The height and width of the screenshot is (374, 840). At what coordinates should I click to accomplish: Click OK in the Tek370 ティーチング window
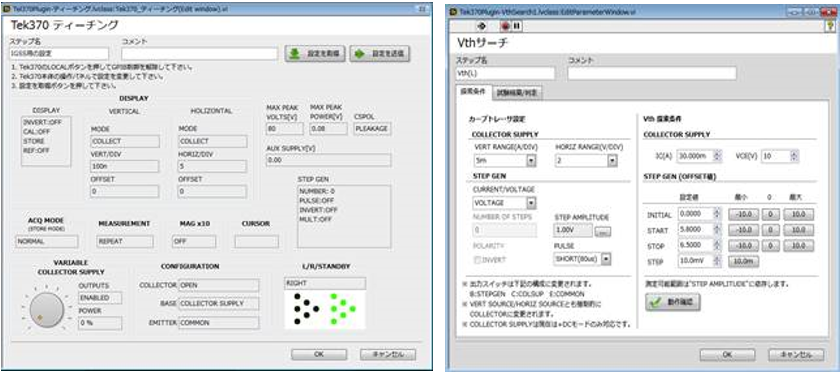[x=319, y=354]
